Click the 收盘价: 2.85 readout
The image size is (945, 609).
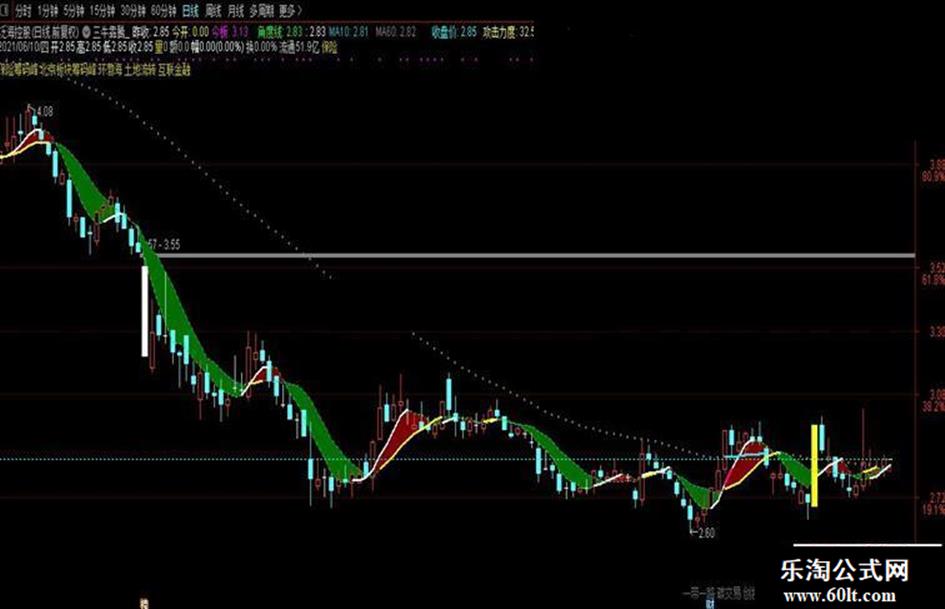coord(454,31)
